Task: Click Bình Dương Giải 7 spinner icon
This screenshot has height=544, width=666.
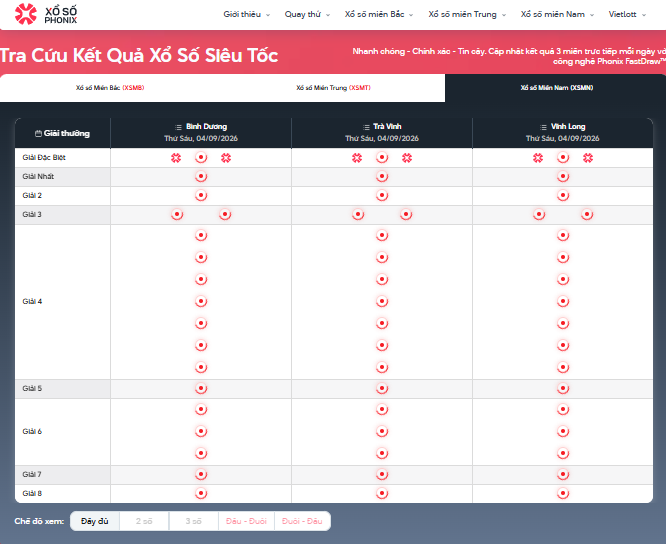Action: 201,474
